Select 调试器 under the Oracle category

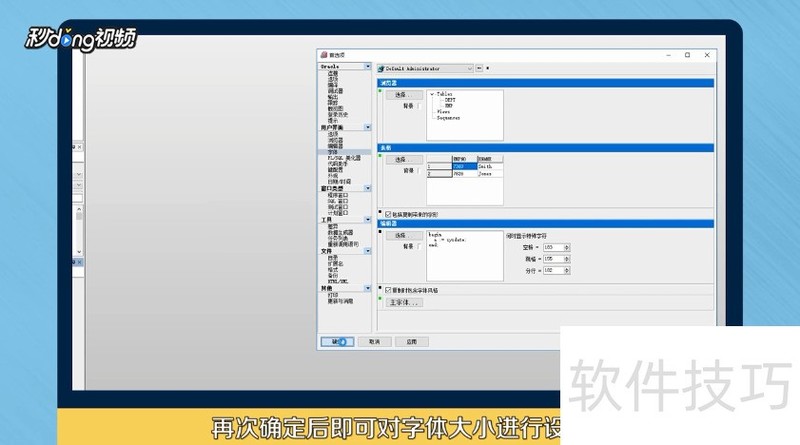point(335,91)
